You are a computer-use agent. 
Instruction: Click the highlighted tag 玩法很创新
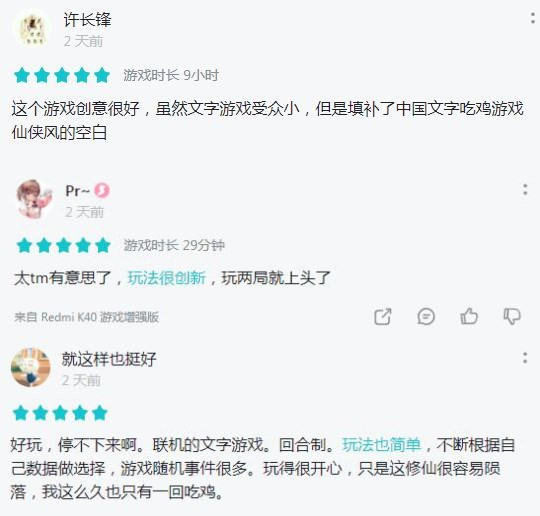tap(167, 278)
